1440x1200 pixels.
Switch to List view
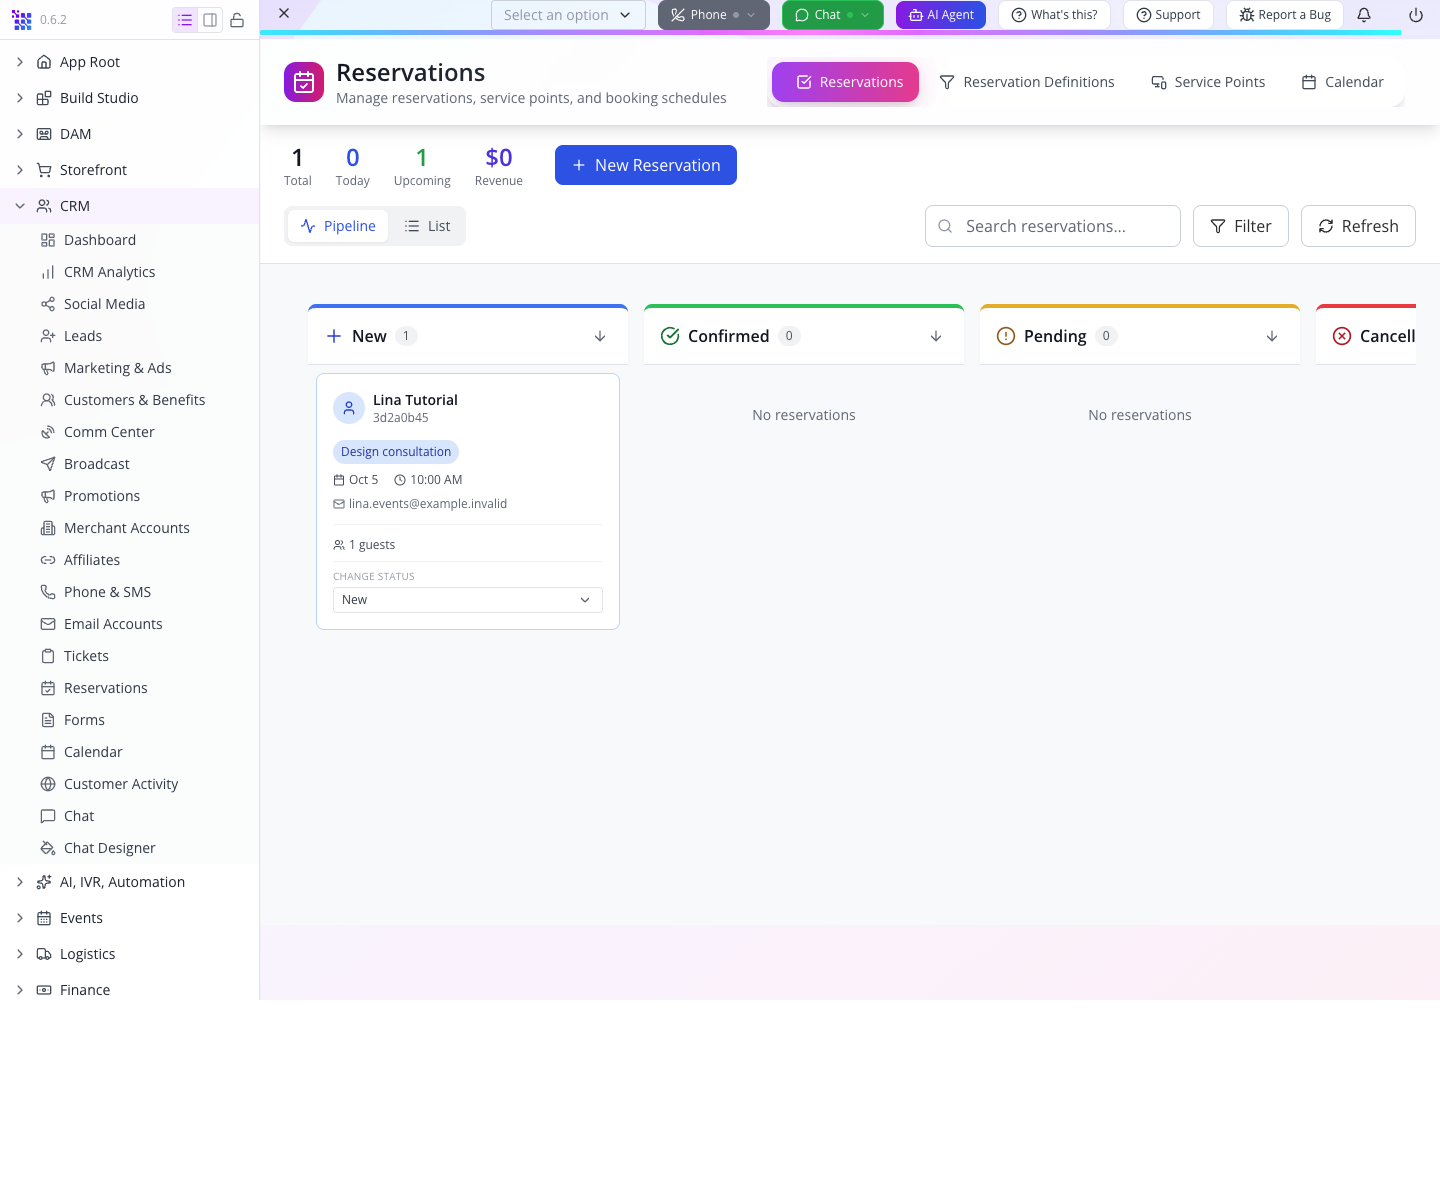[427, 226]
